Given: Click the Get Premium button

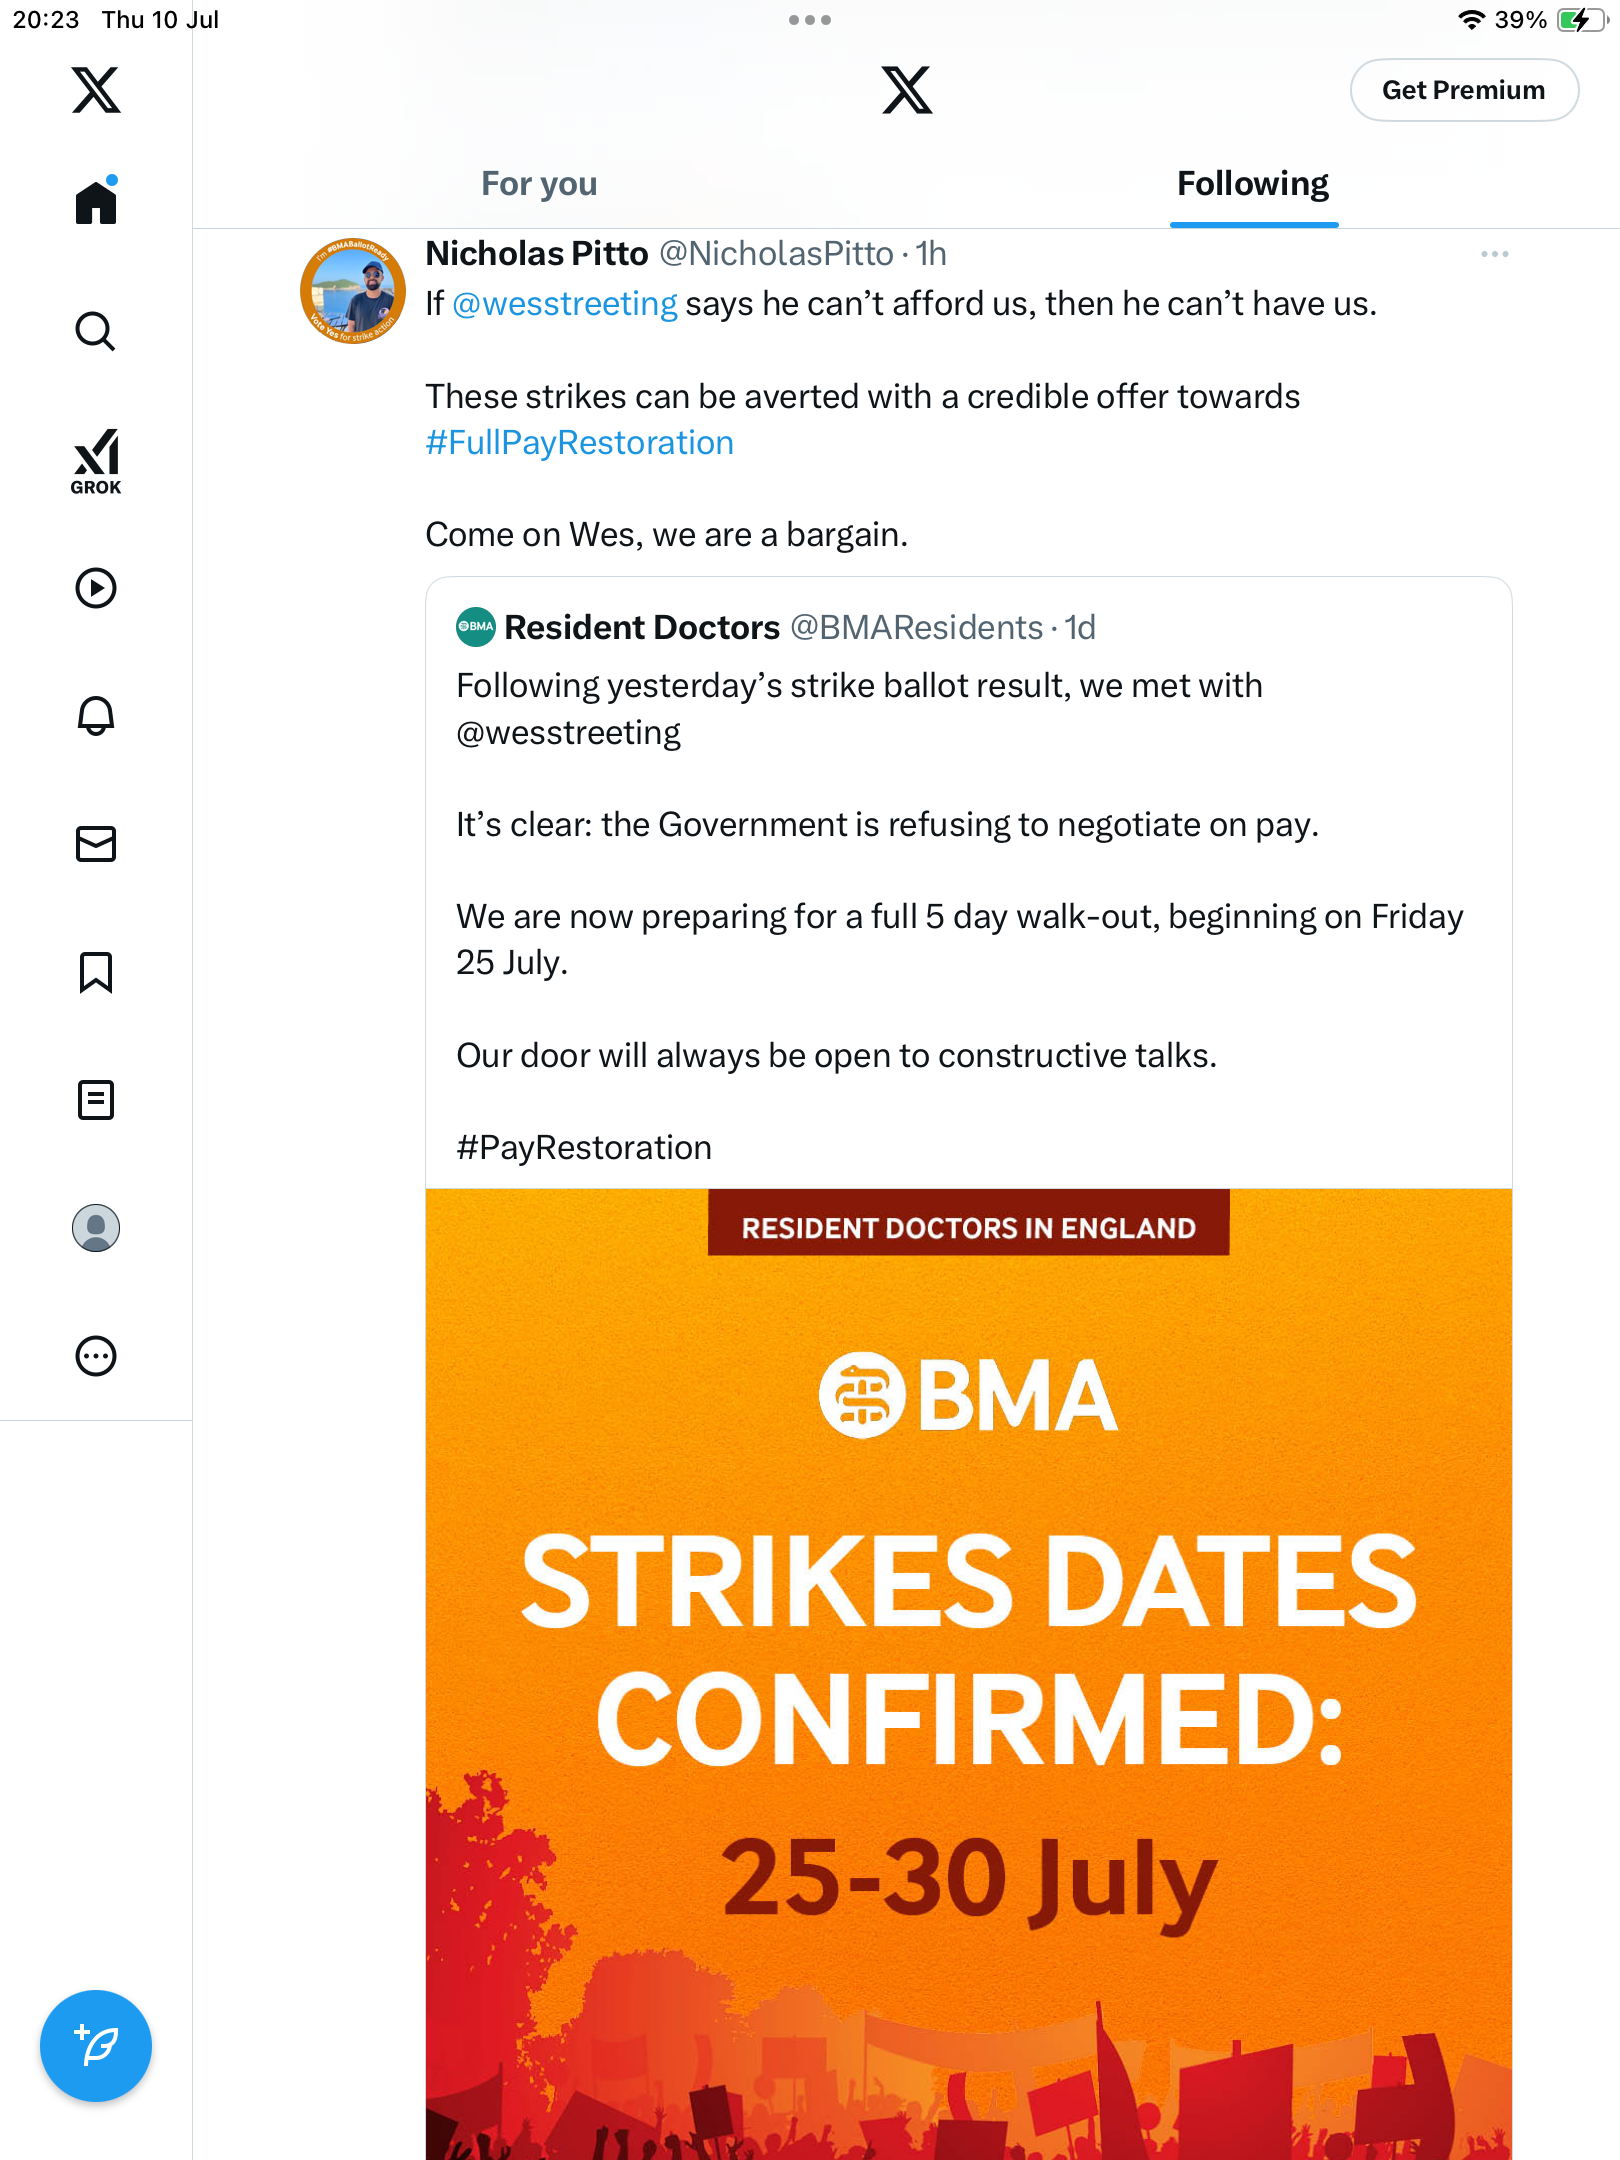Looking at the screenshot, I should 1464,90.
